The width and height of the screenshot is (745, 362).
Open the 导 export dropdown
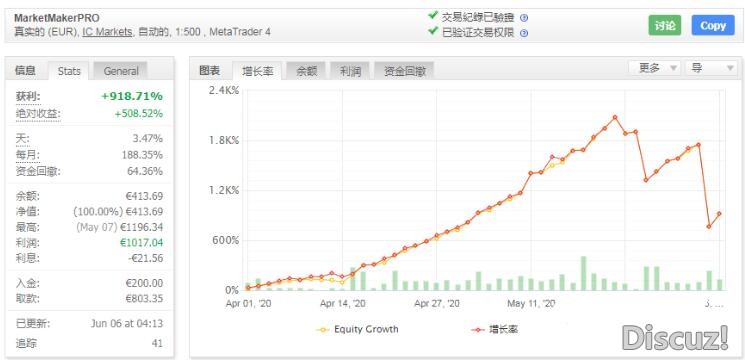point(711,68)
